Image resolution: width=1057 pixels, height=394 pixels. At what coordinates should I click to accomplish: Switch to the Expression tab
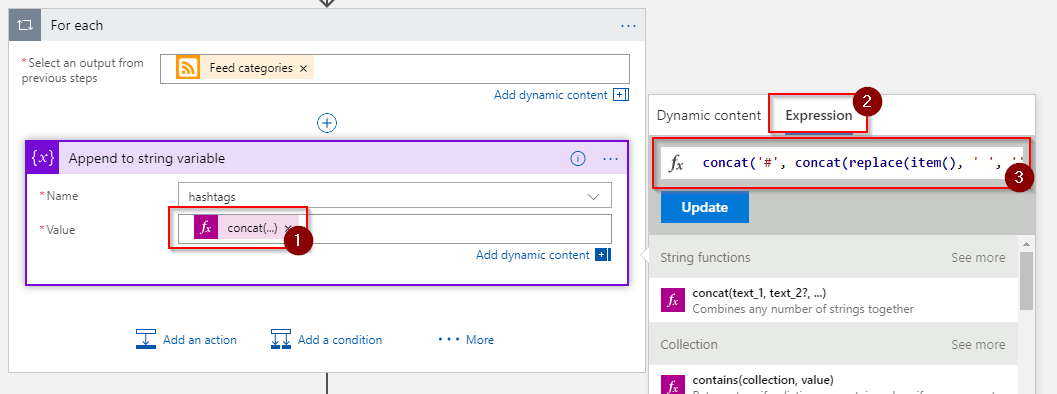[x=819, y=115]
